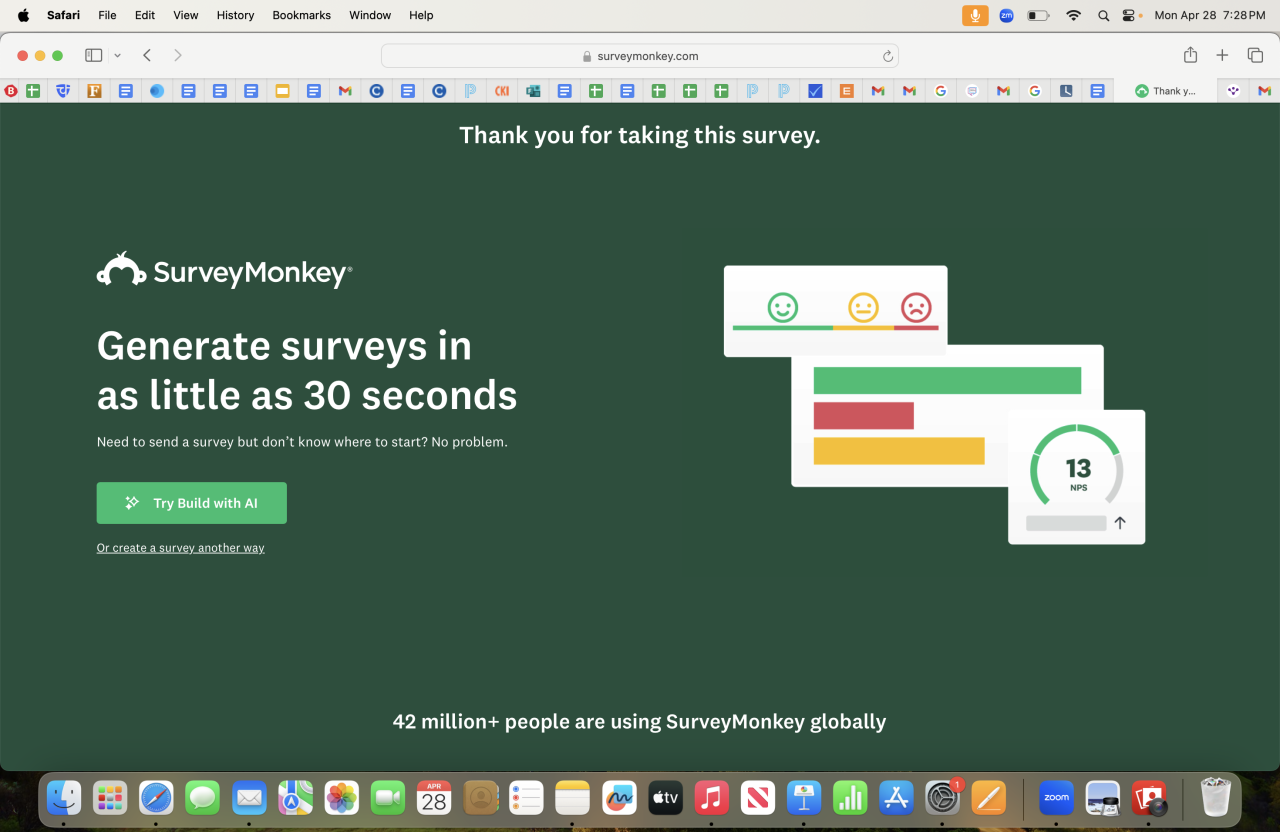Add a new tab with the plus icon
1280x832 pixels.
click(x=1222, y=56)
